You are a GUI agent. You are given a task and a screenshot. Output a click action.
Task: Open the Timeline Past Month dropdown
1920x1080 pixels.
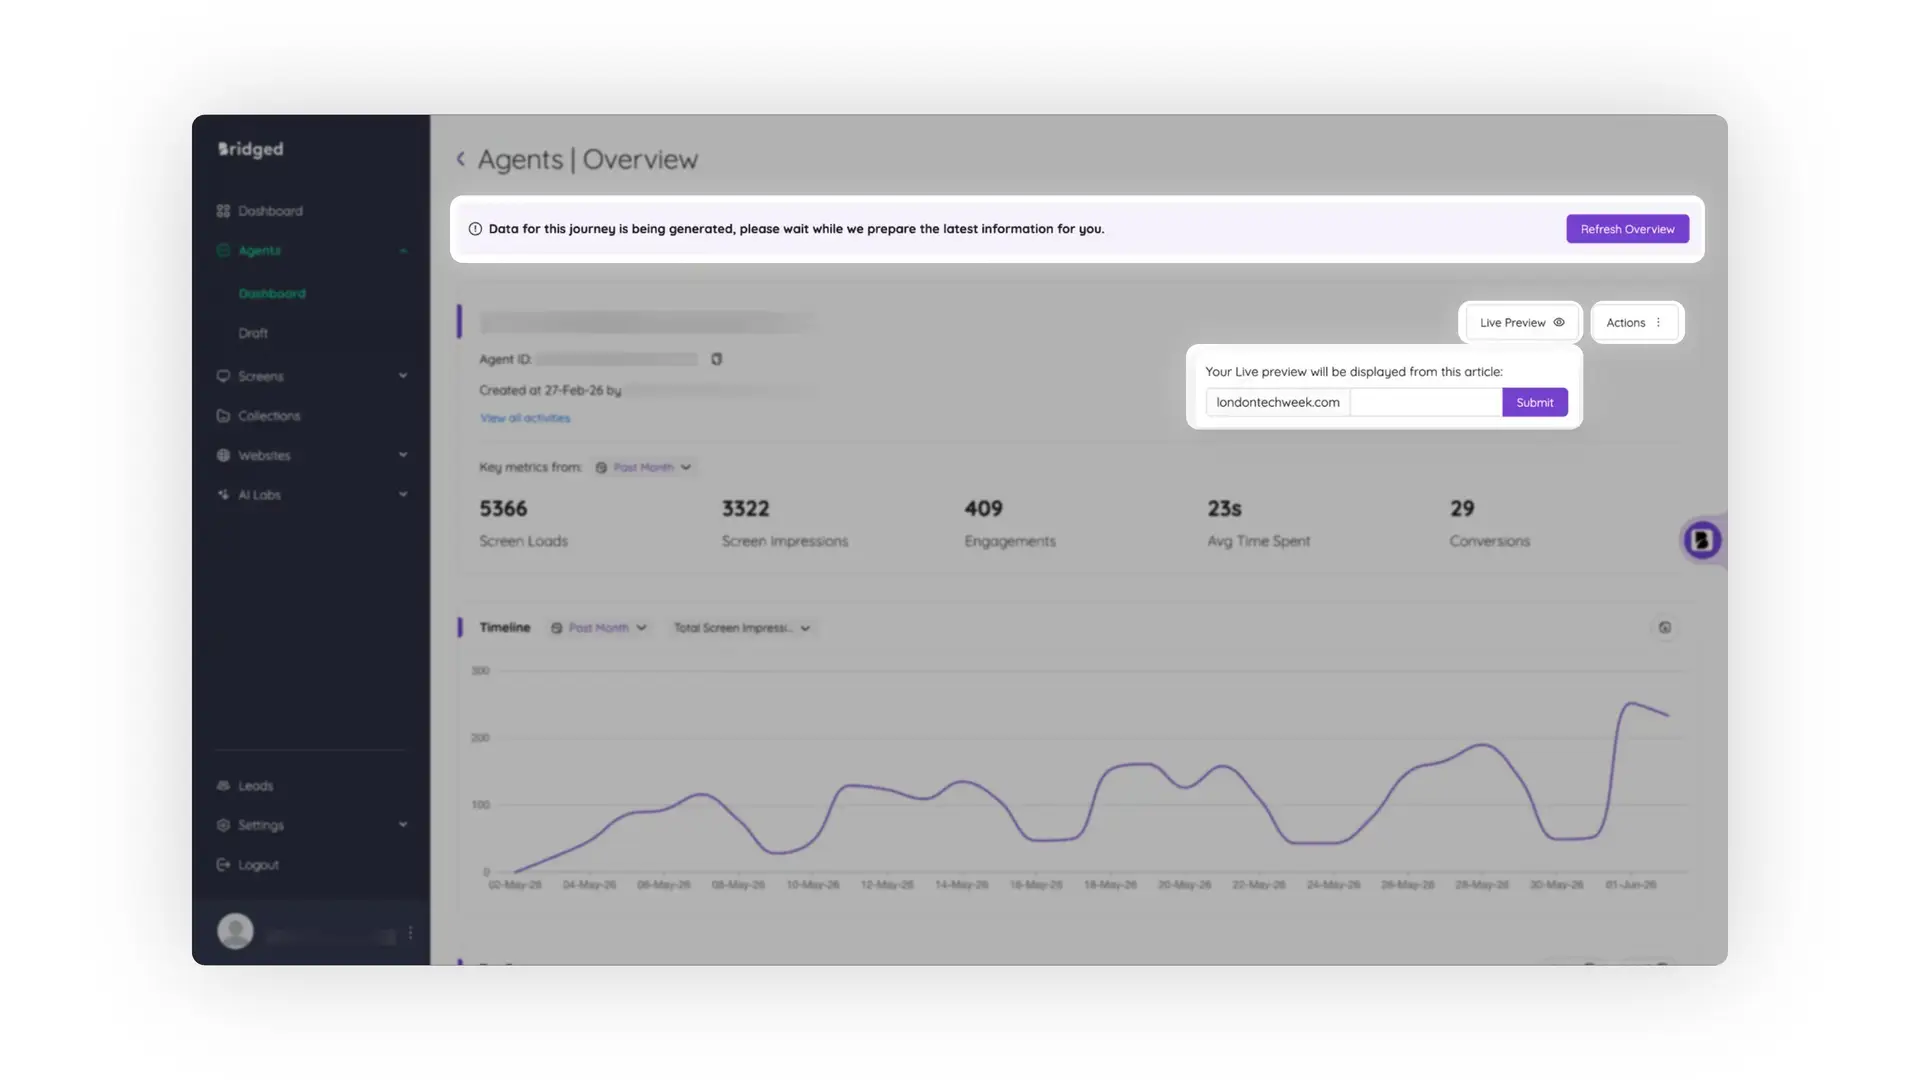[x=598, y=628]
